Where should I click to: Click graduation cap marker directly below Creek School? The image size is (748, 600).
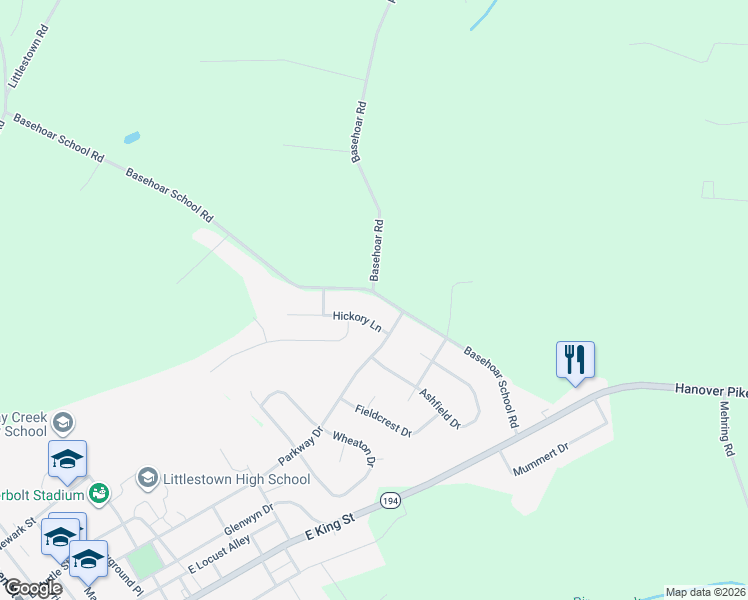pyautogui.click(x=67, y=459)
